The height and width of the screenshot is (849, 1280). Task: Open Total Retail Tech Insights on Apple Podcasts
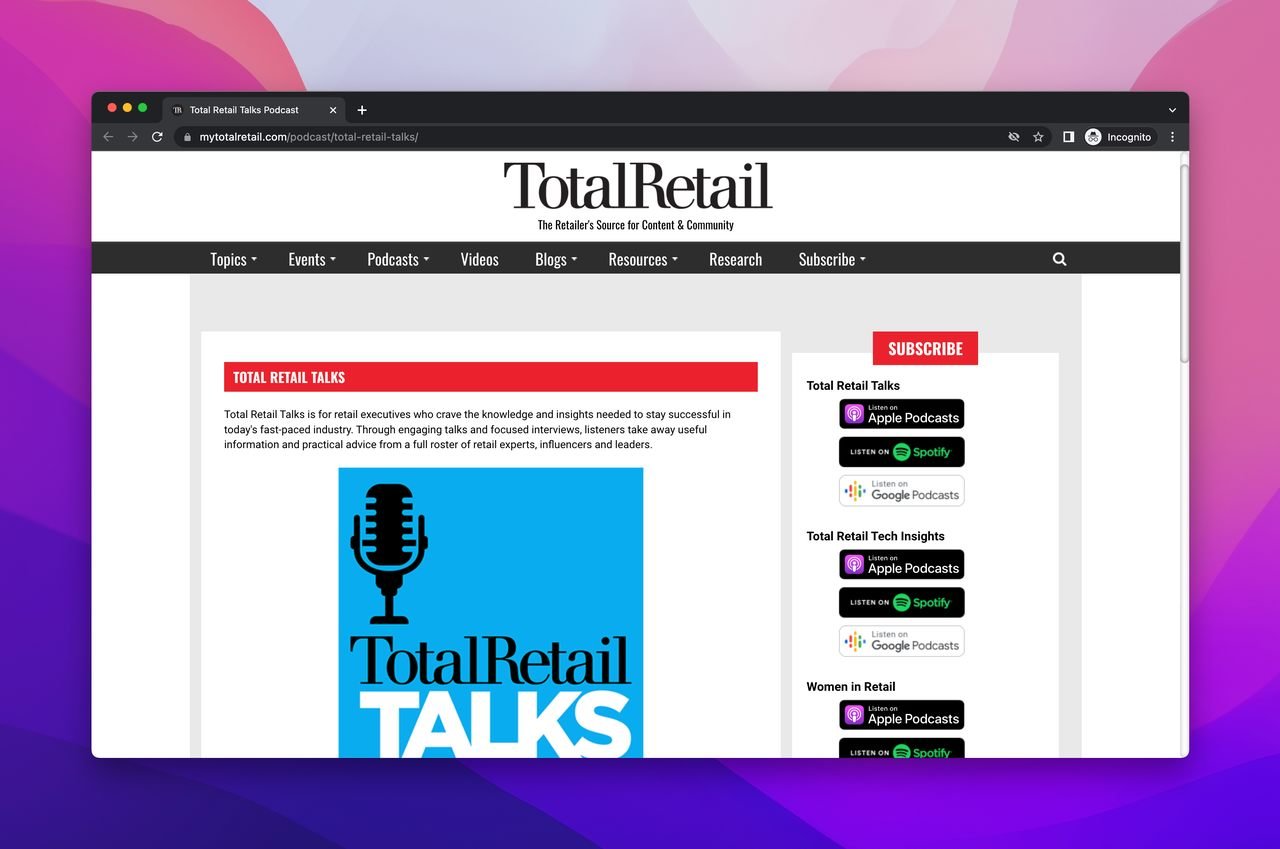click(x=901, y=564)
